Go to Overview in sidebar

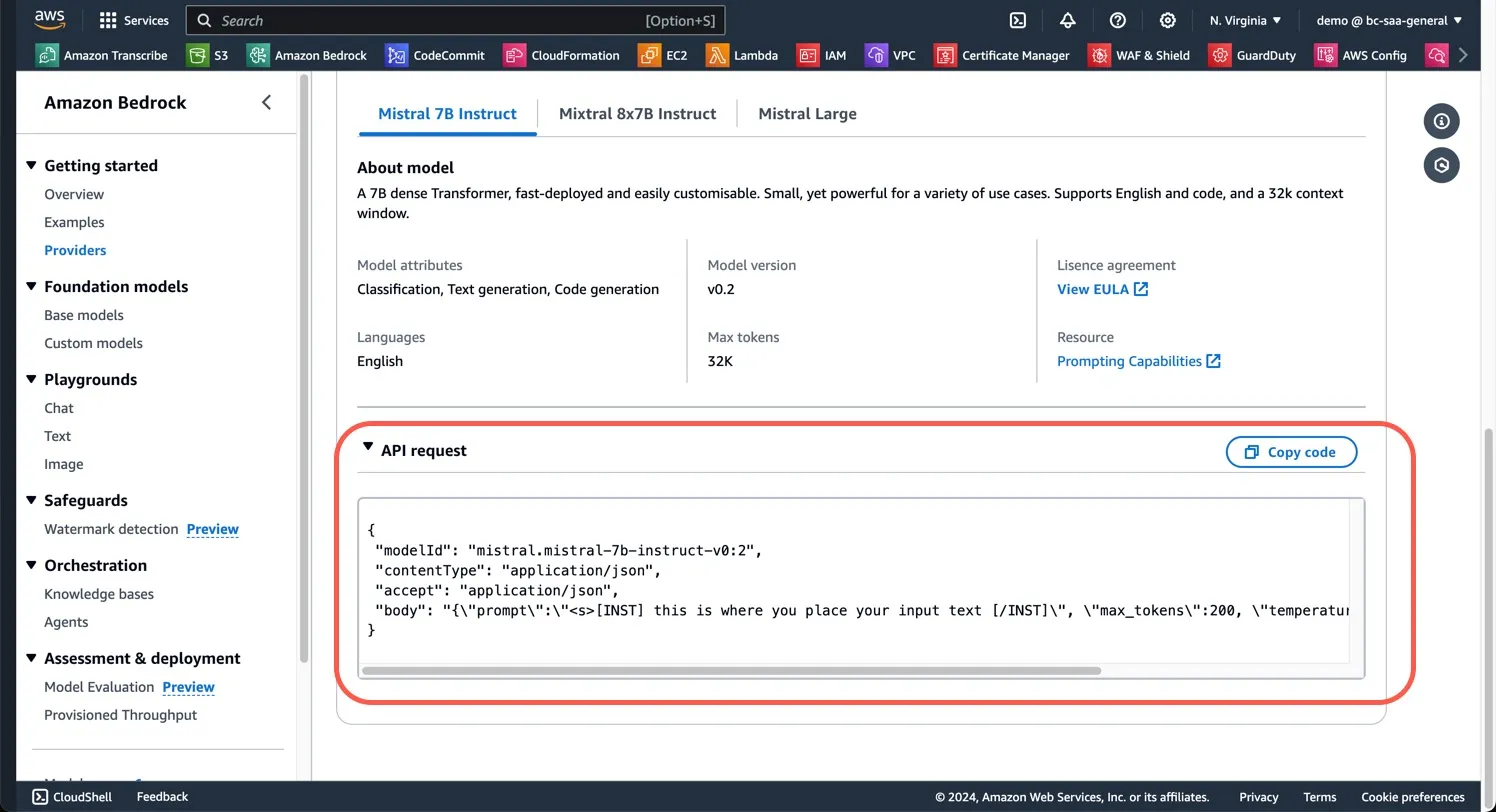[74, 194]
